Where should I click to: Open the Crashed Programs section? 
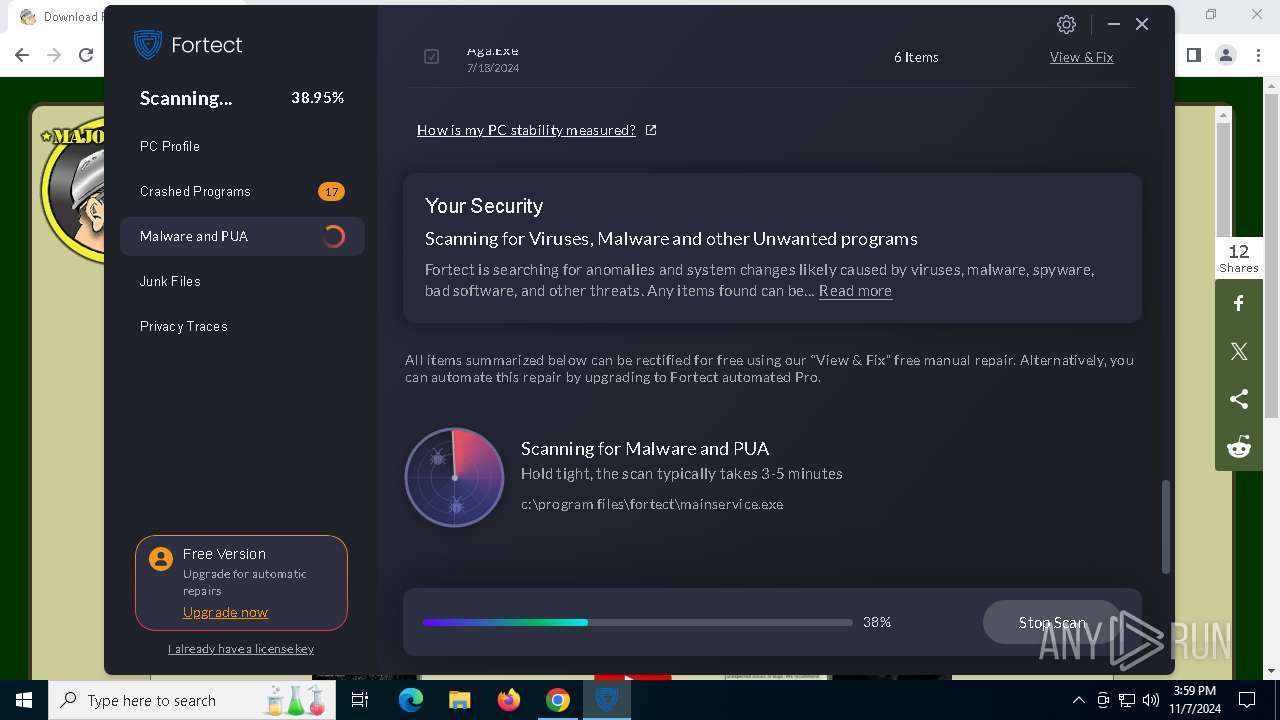tap(195, 191)
